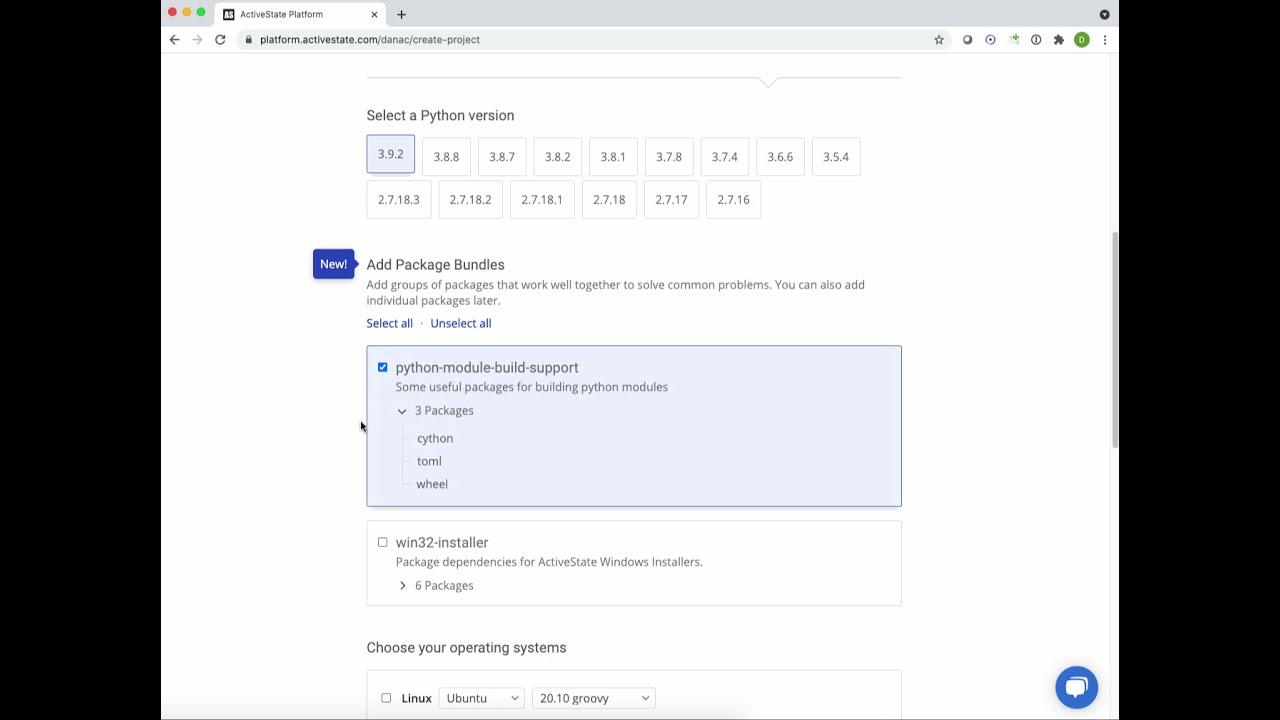The image size is (1280, 720).
Task: Click the New! badge
Action: click(334, 264)
